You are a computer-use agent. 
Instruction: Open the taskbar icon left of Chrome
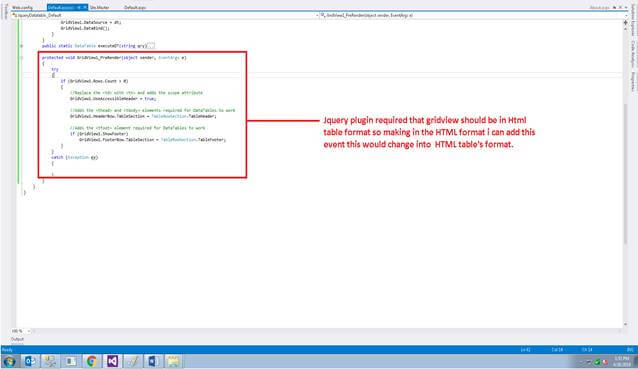tap(71, 361)
